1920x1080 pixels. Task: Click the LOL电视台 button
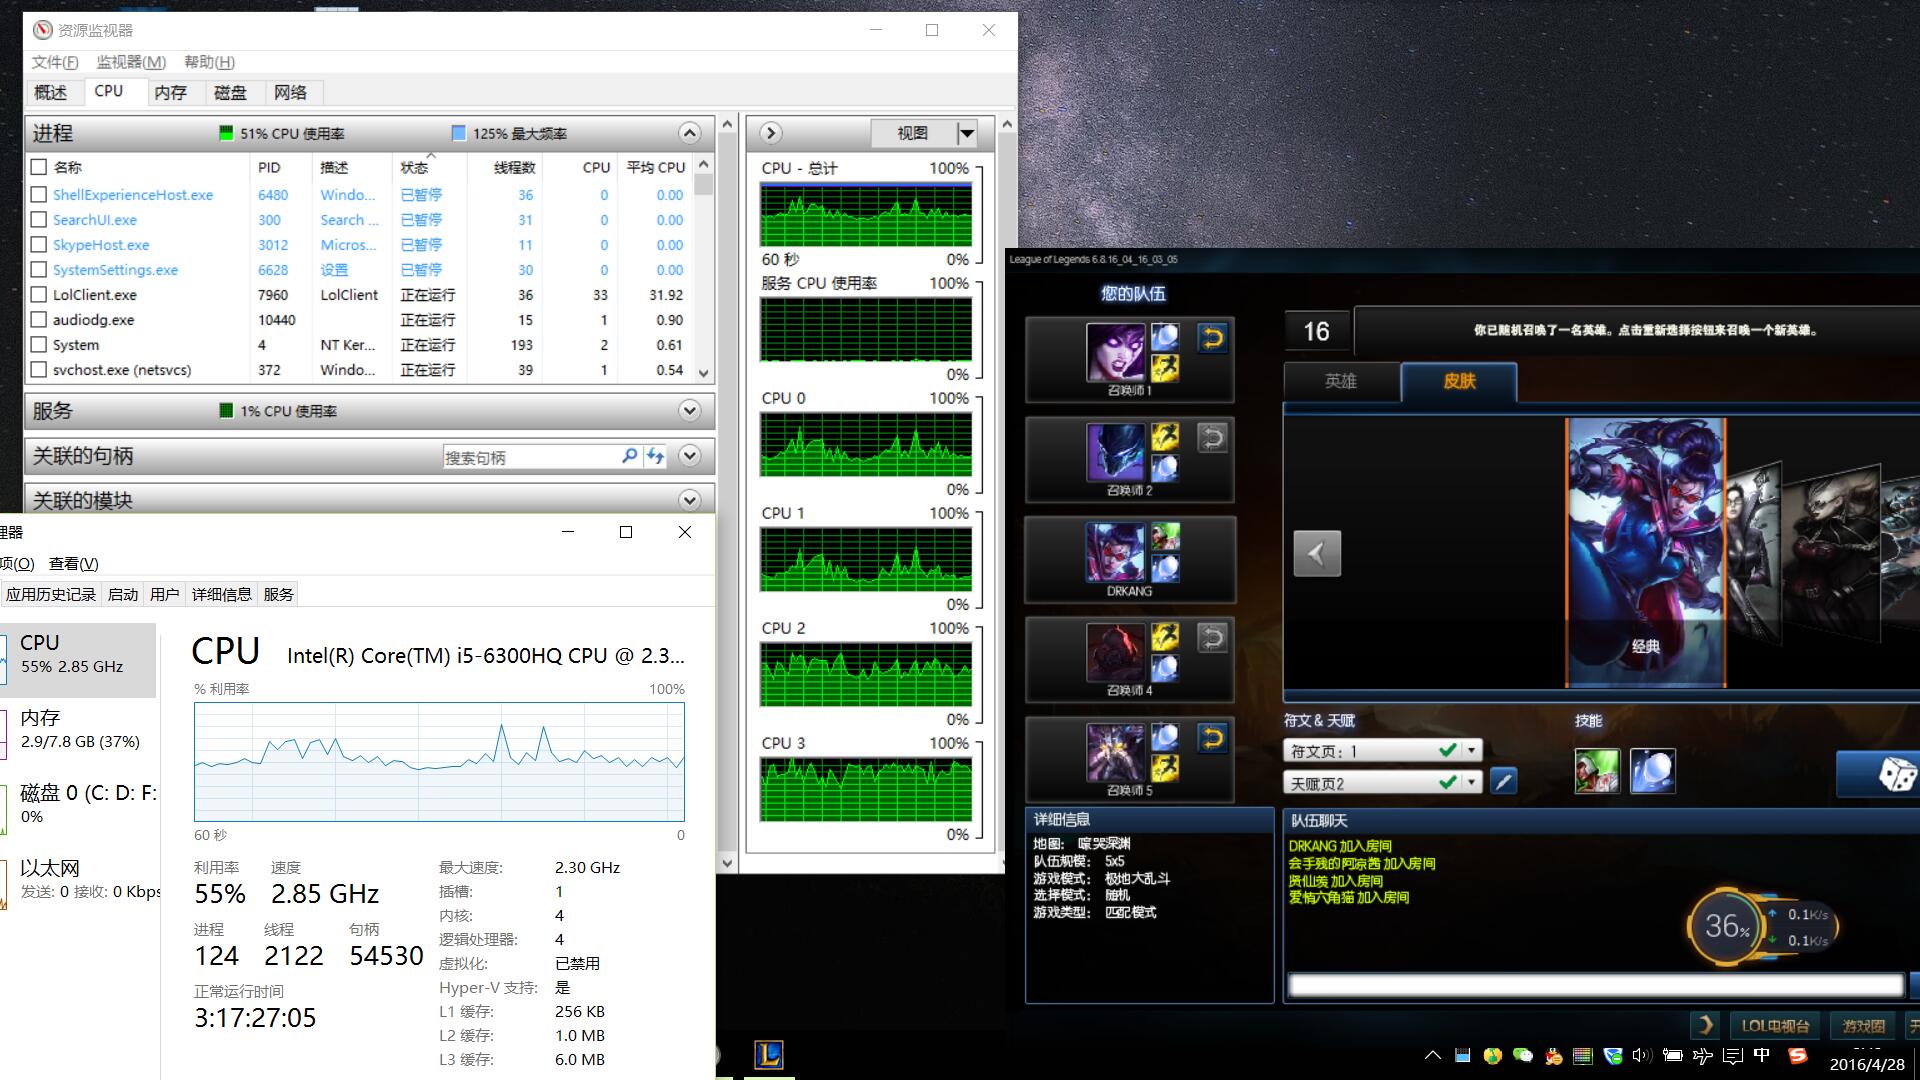coord(1774,1026)
